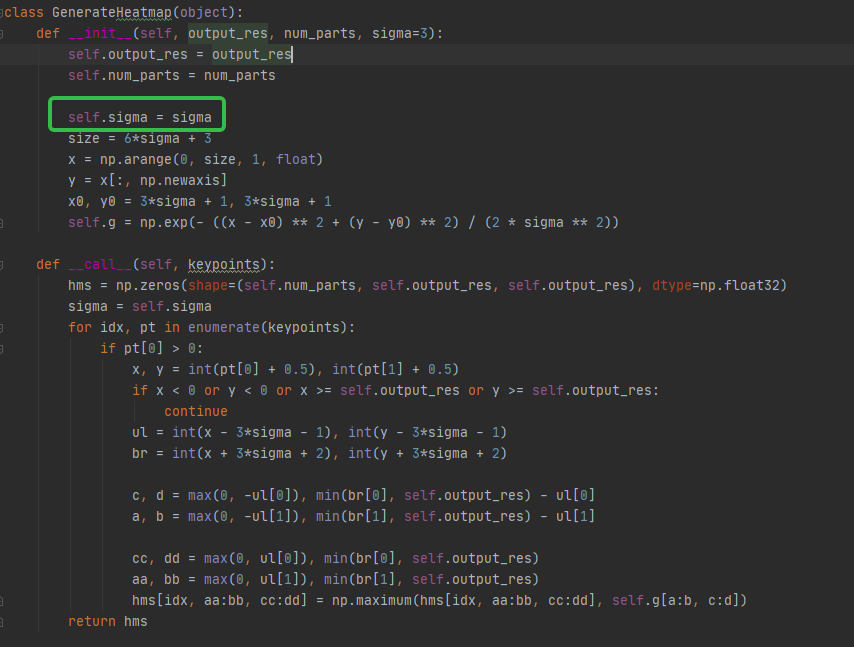The image size is (854, 647).
Task: Place cursor on the sigma=3 parameter
Action: [x=400, y=33]
